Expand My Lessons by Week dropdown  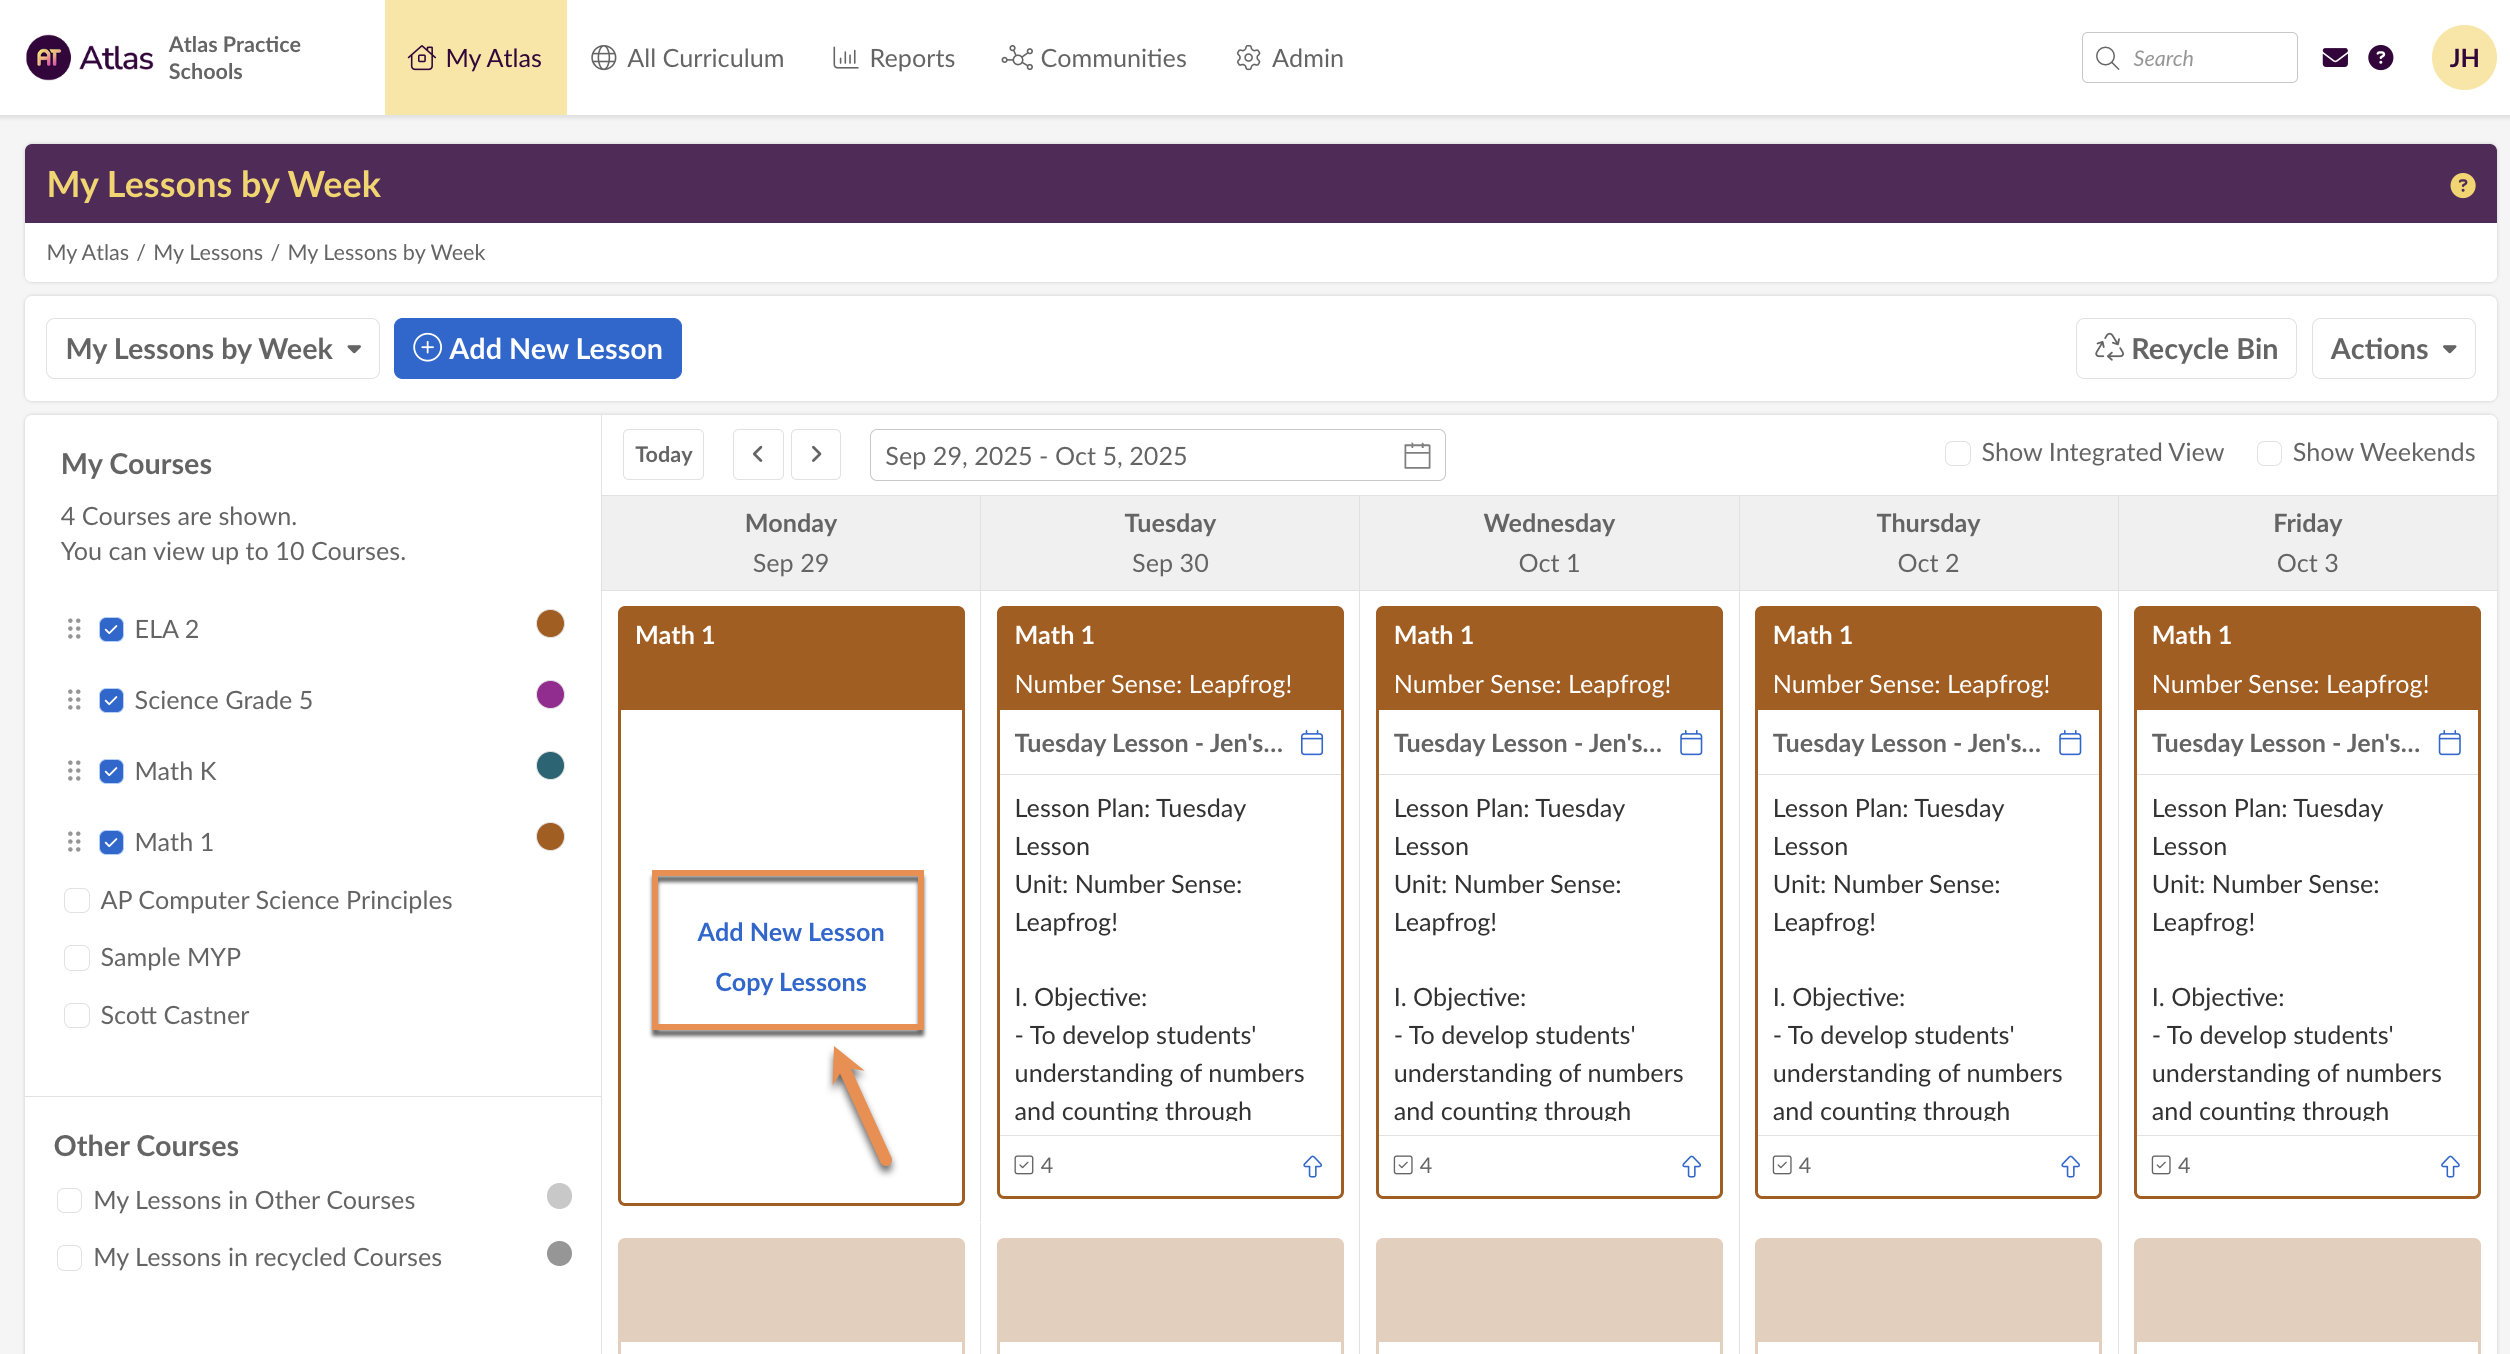click(x=213, y=349)
